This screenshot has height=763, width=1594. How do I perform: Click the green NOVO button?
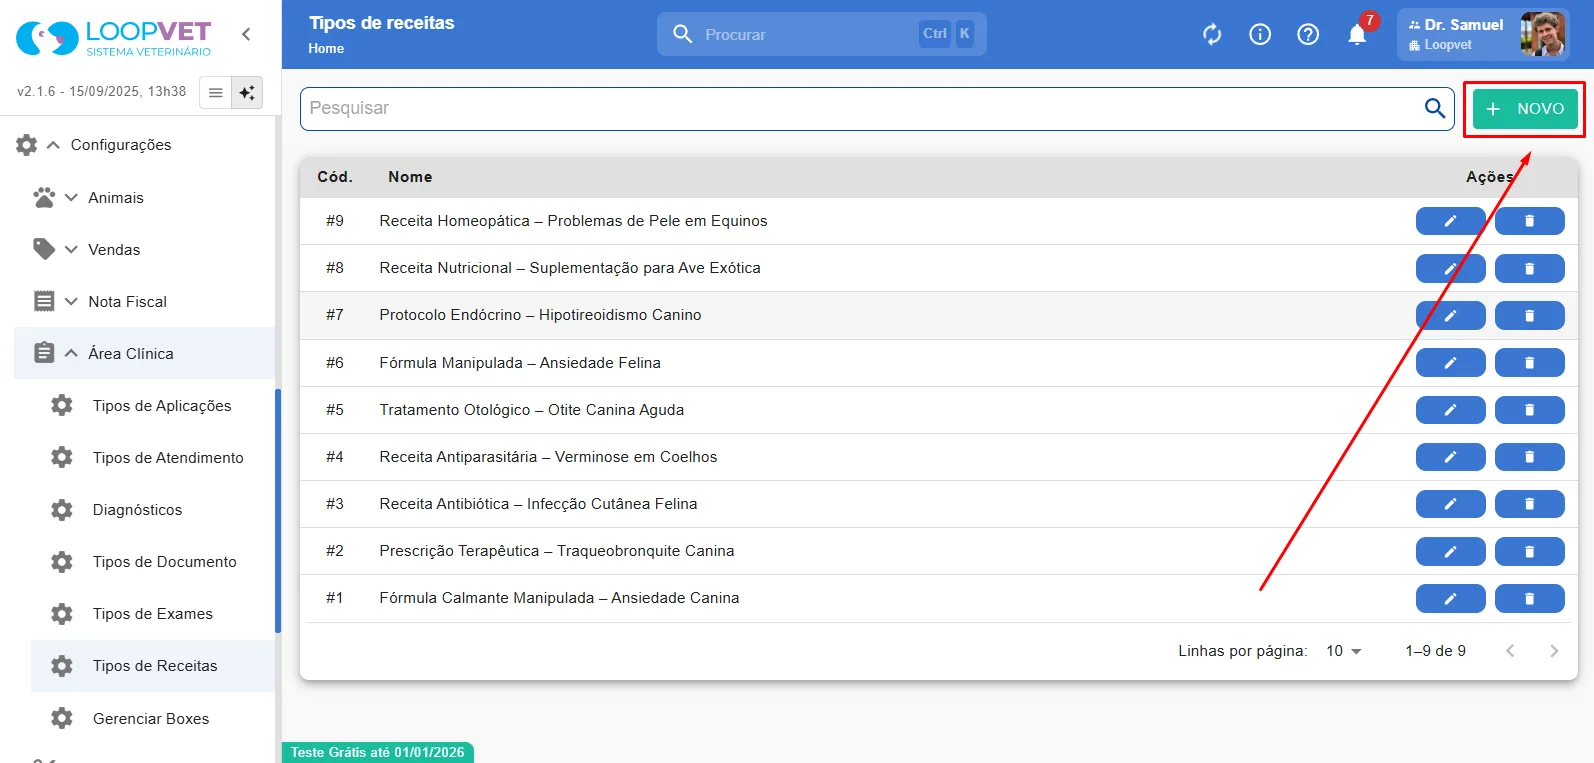point(1525,109)
